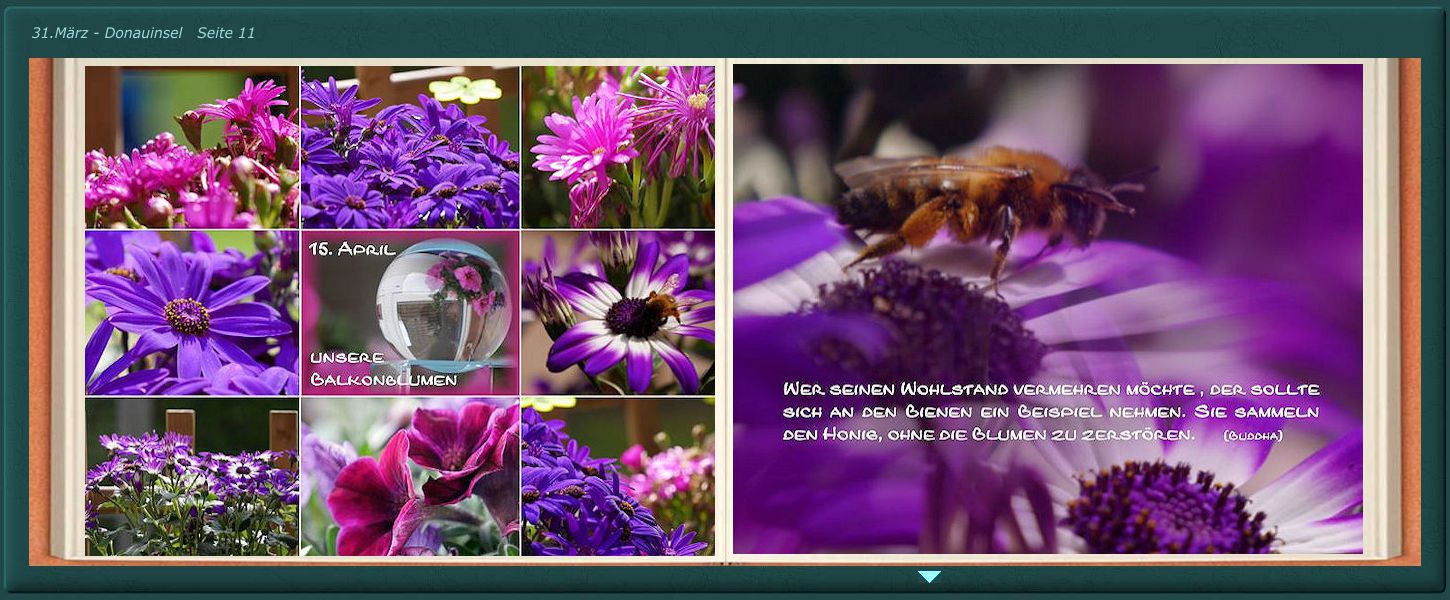1450x600 pixels.
Task: Open the purple flowers by wooden fence photo
Action: tap(192, 477)
